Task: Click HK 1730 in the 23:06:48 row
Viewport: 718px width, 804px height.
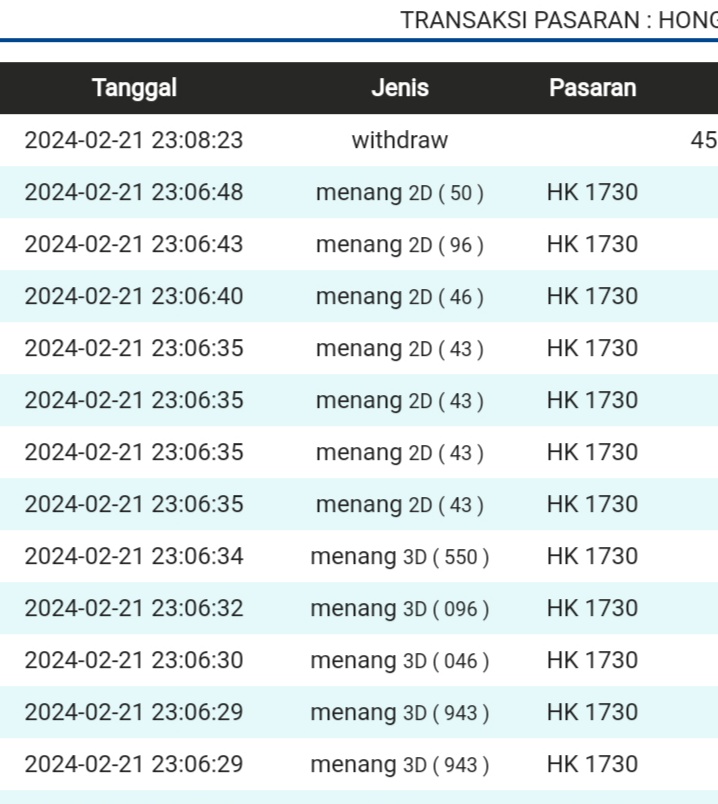Action: pos(592,192)
